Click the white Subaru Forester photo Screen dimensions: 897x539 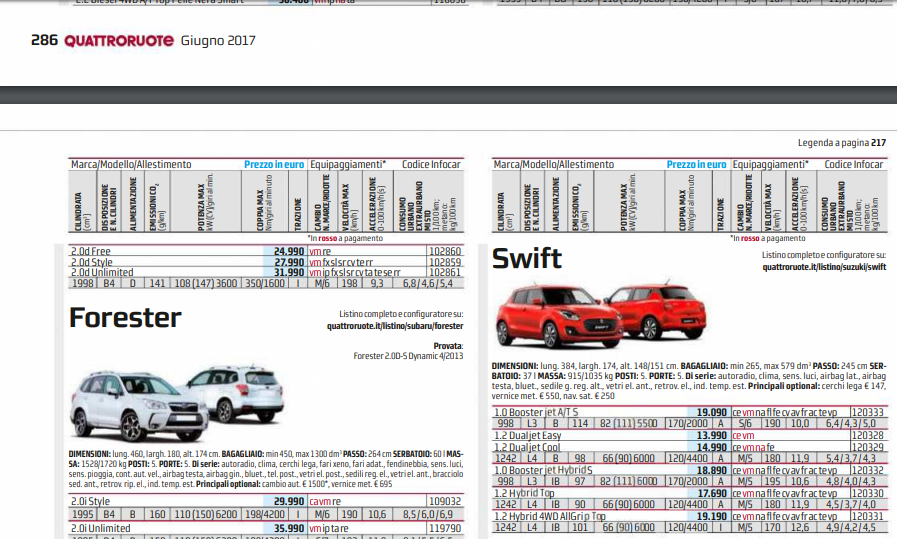point(176,403)
